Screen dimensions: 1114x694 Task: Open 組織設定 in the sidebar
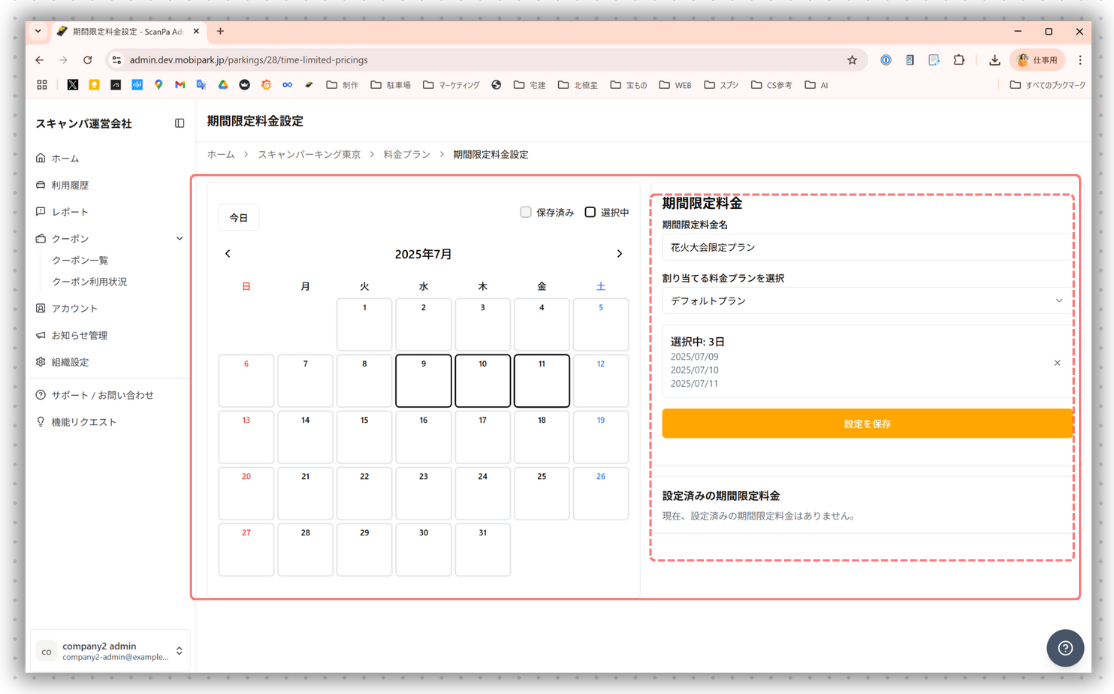(70, 362)
